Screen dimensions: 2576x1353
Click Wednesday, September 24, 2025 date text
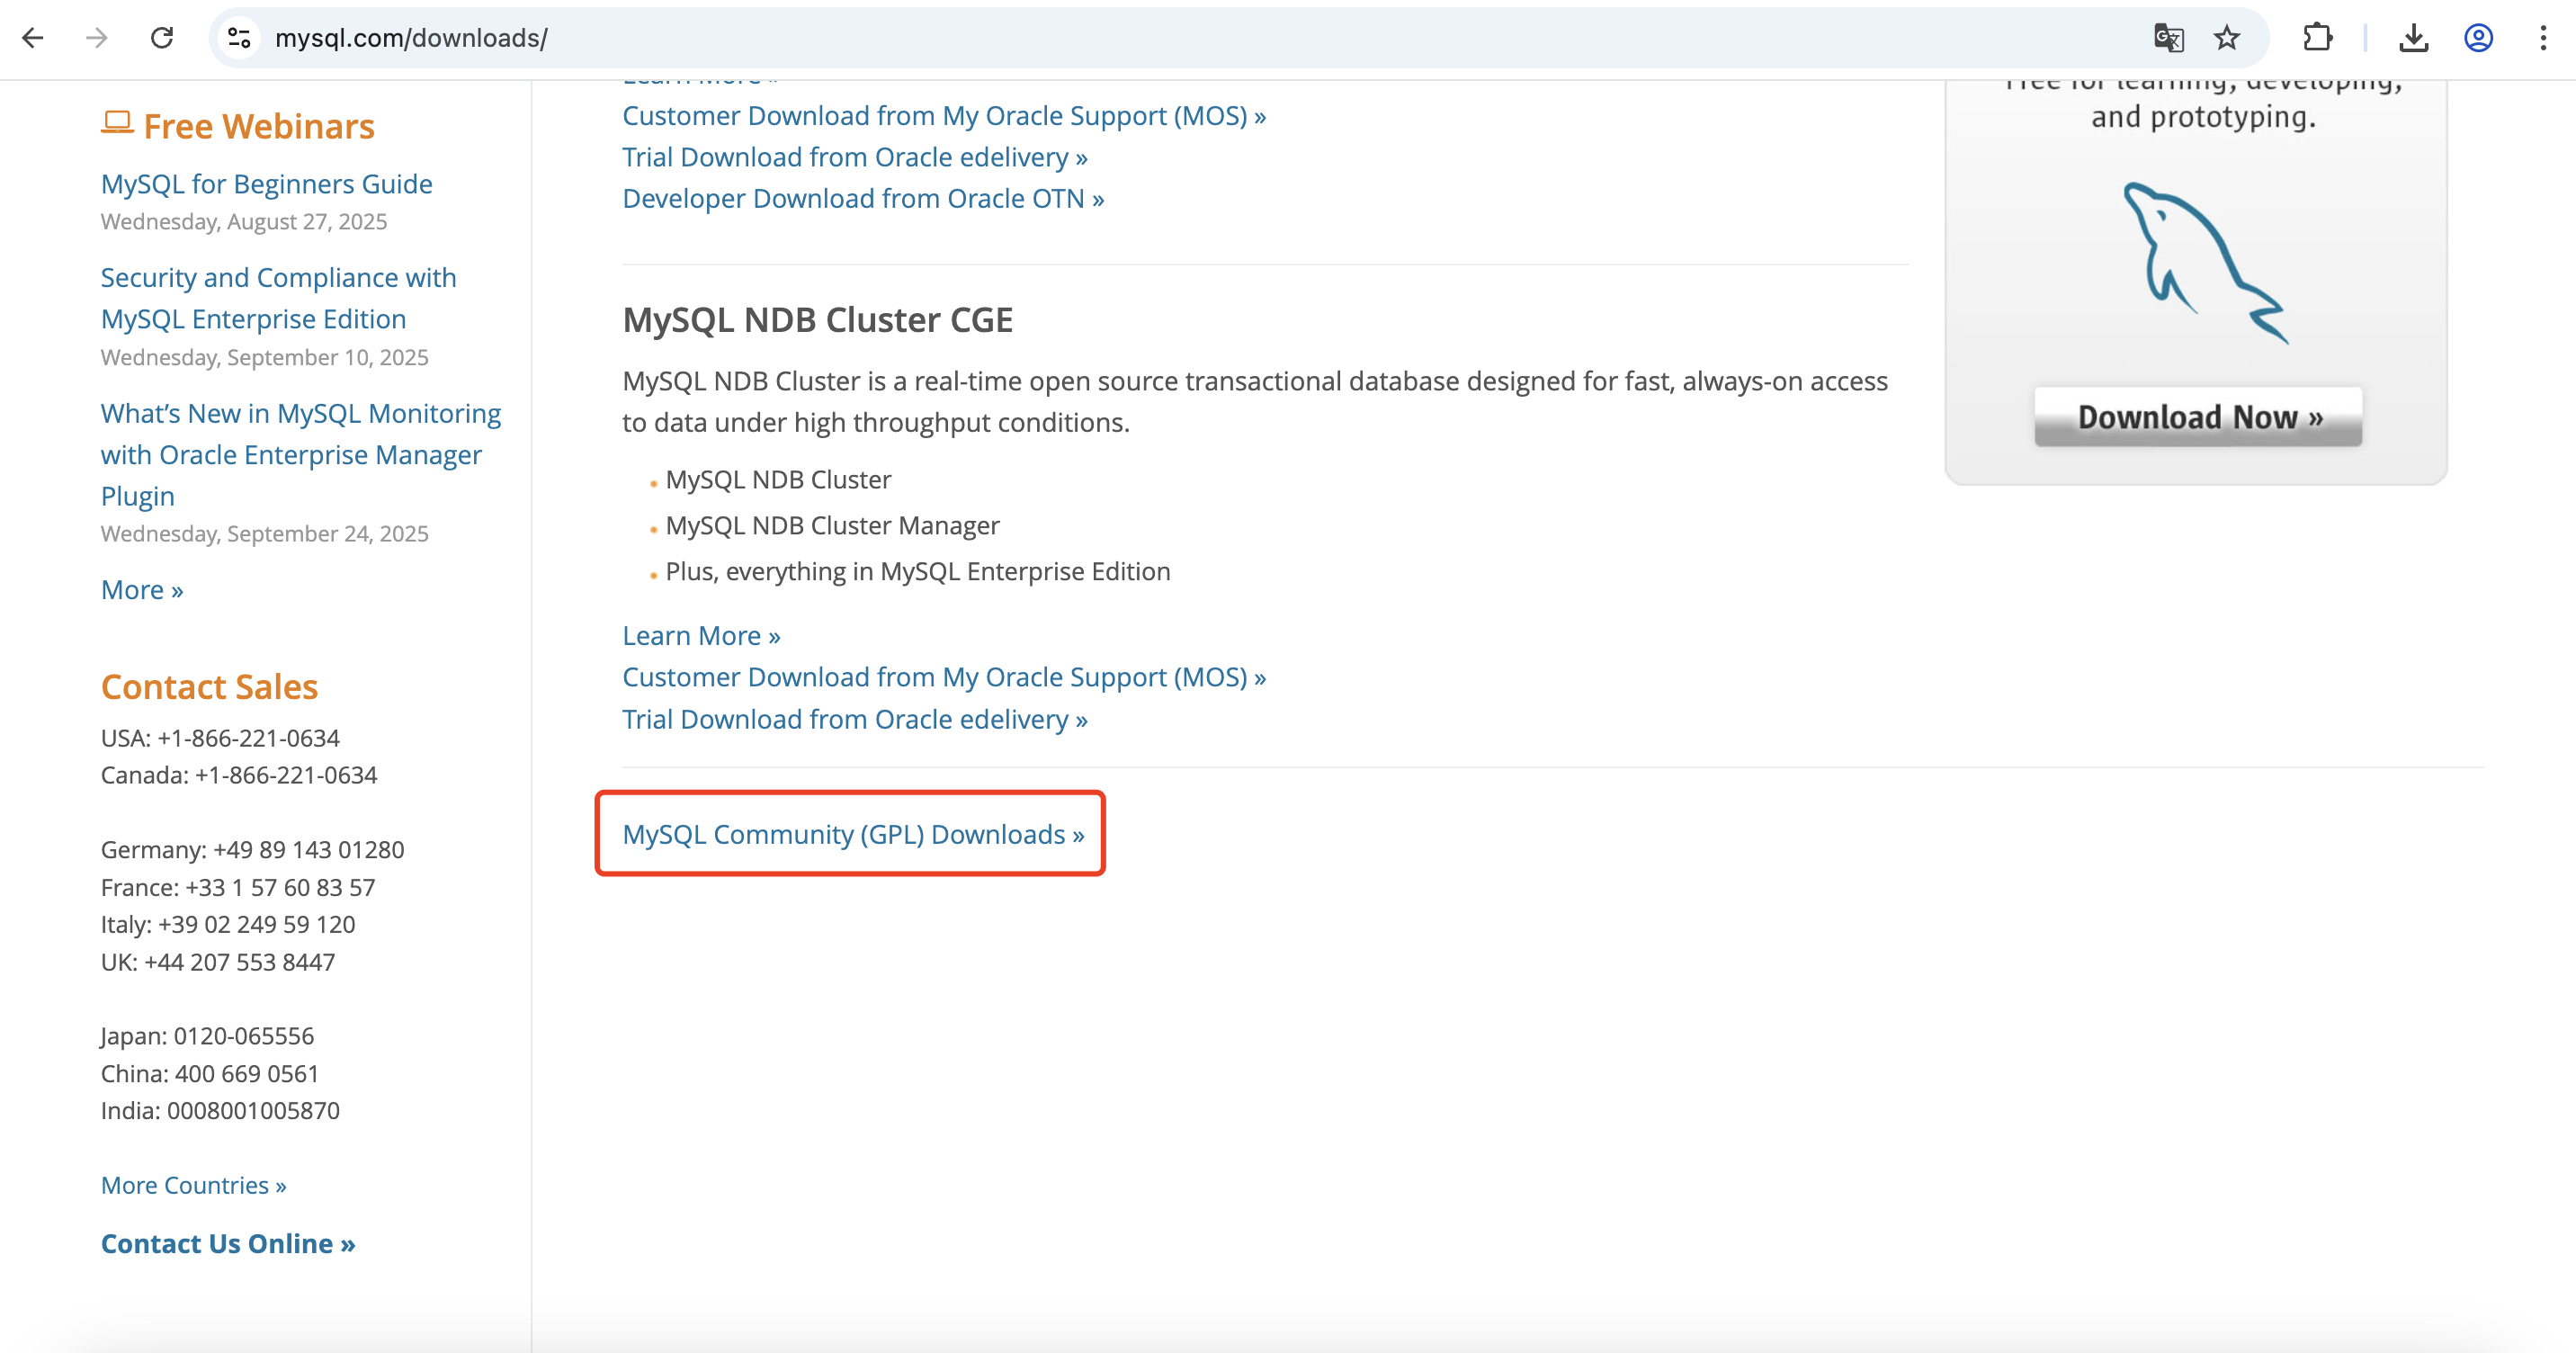[x=264, y=533]
